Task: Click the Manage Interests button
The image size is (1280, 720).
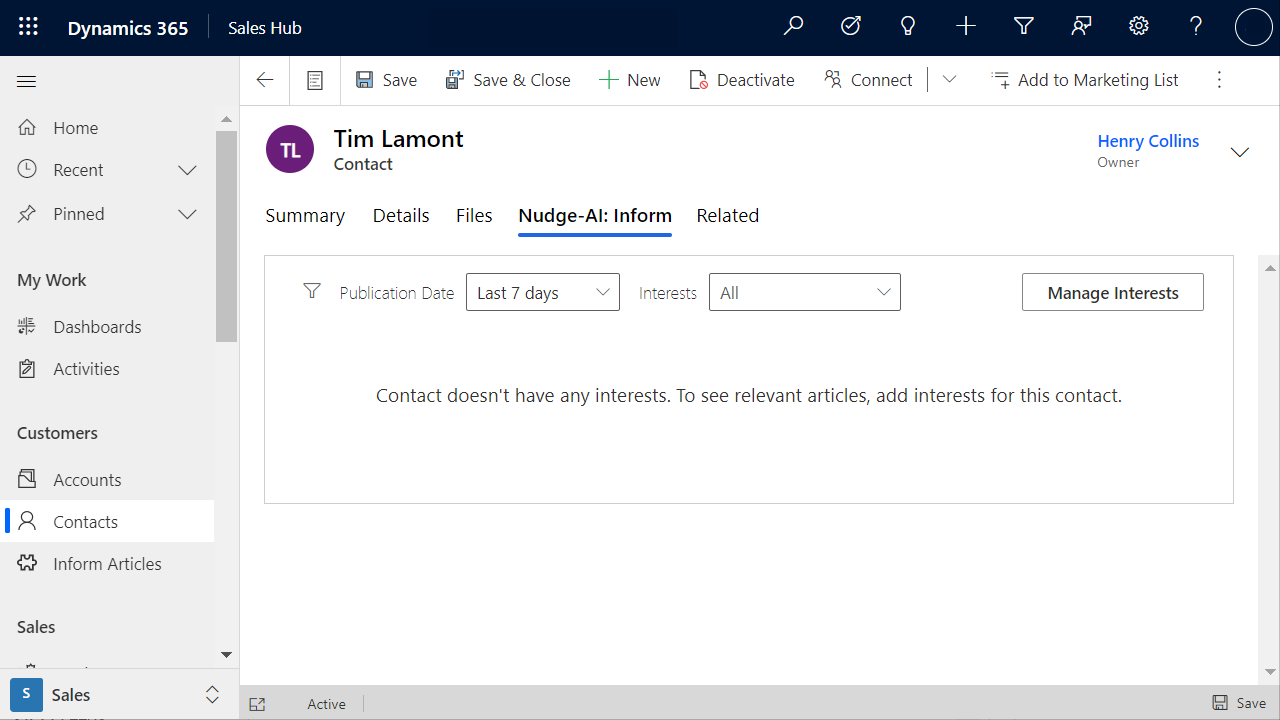Action: 1113,292
